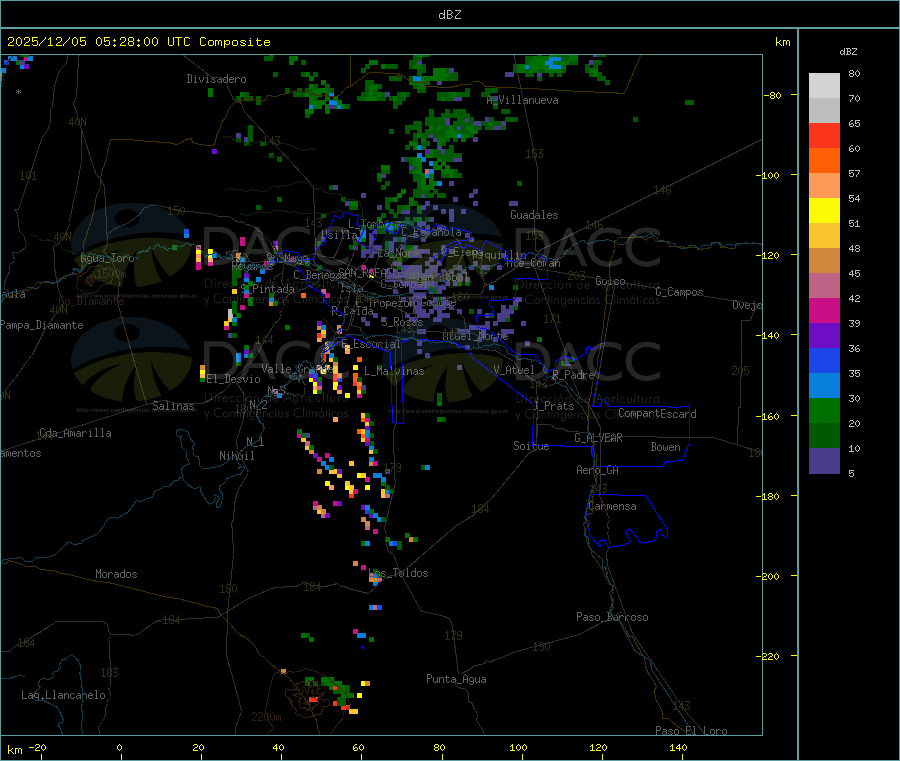This screenshot has width=900, height=761.
Task: Click the '-80' tick on the right axis
Action: [x=773, y=95]
